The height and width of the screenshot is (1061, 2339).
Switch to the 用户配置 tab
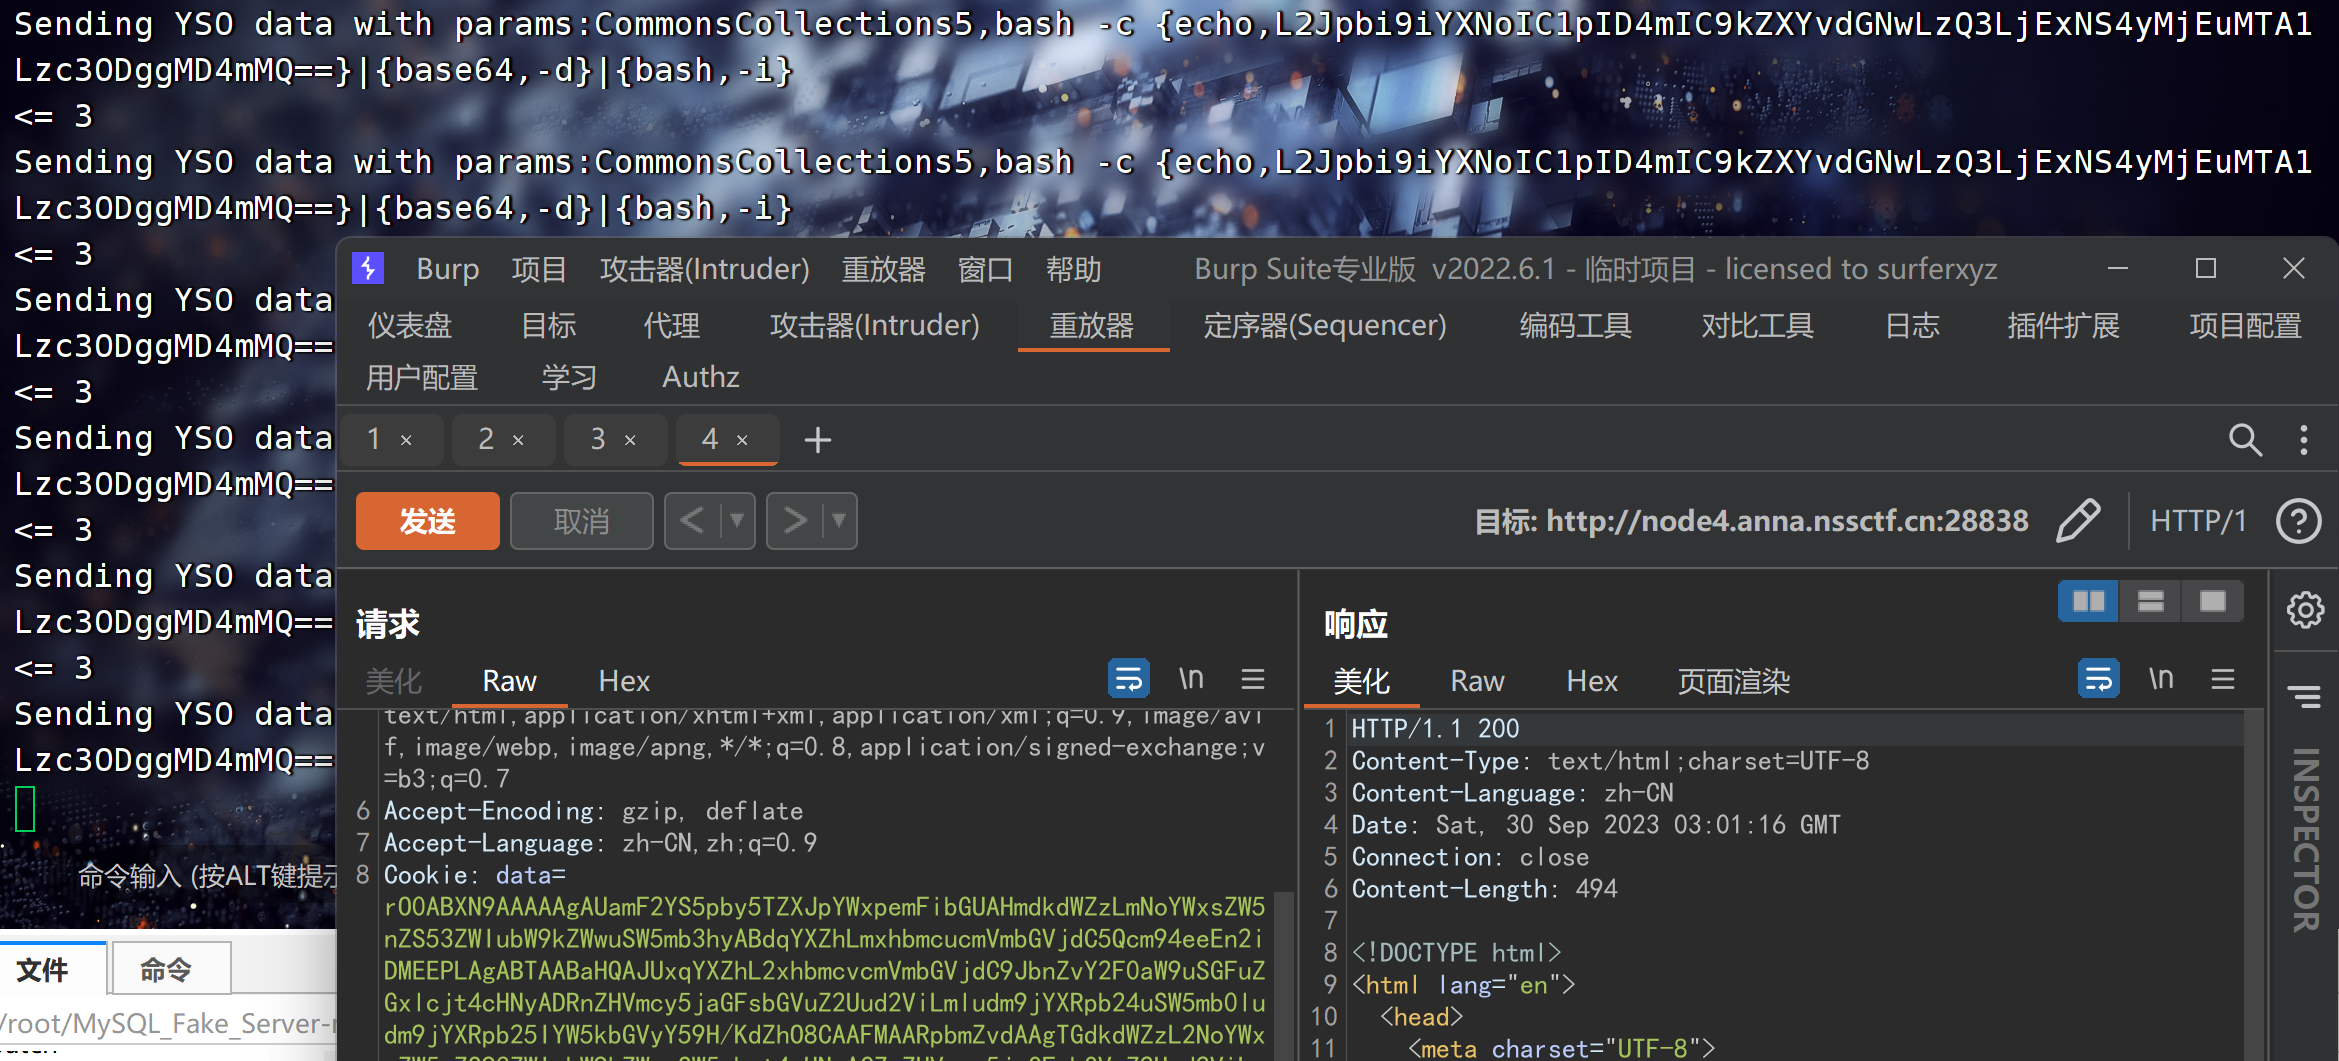pyautogui.click(x=422, y=377)
